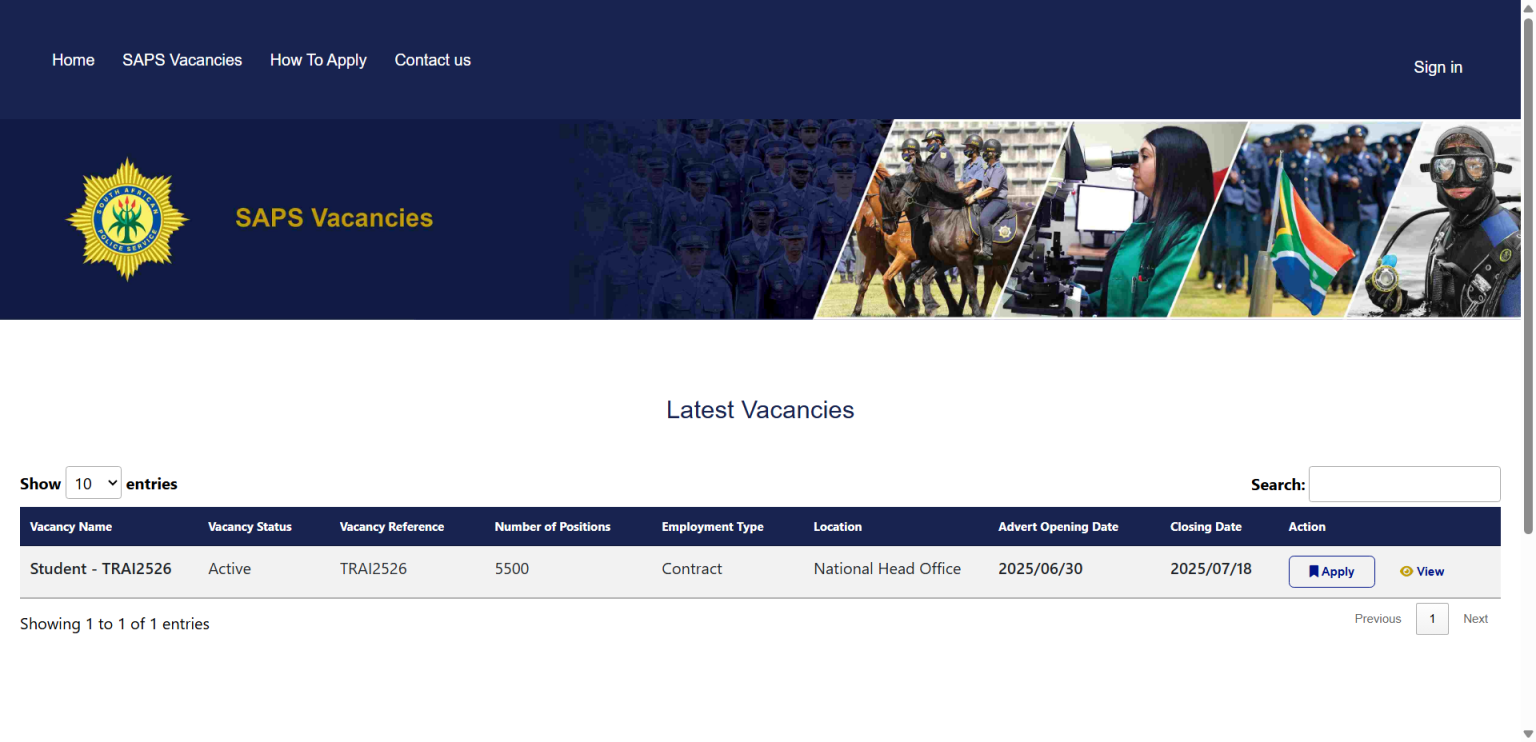This screenshot has height=742, width=1536.
Task: Click the bookmark icon inside Apply button
Action: point(1313,571)
